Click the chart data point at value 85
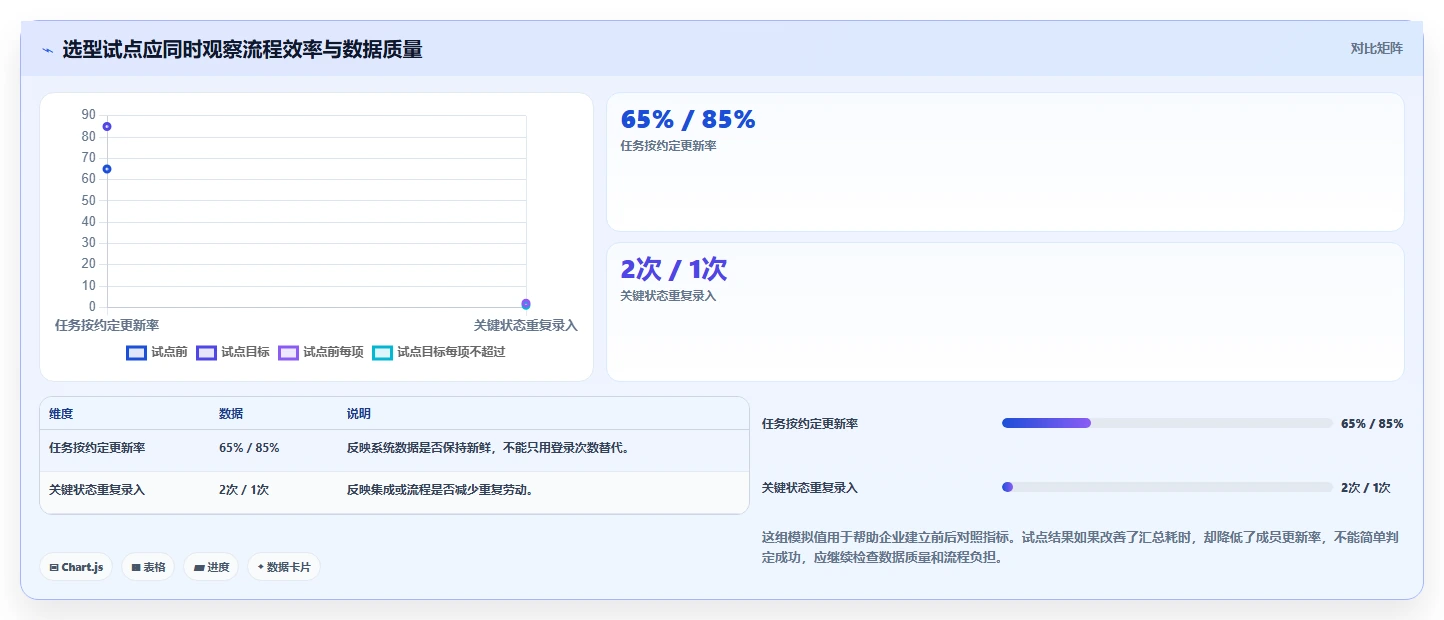Viewport: 1444px width, 620px height. coord(107,126)
